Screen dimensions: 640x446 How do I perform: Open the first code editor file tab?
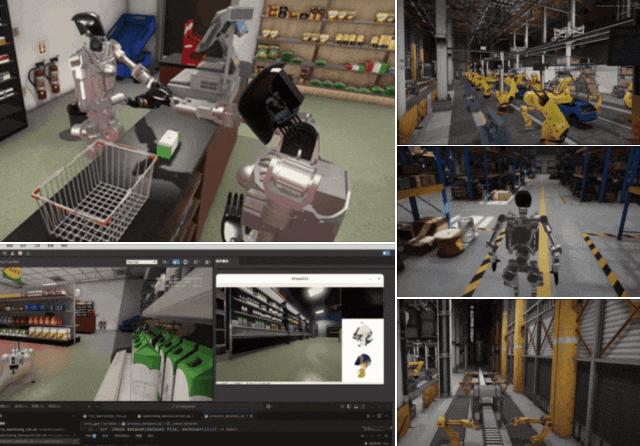107,416
